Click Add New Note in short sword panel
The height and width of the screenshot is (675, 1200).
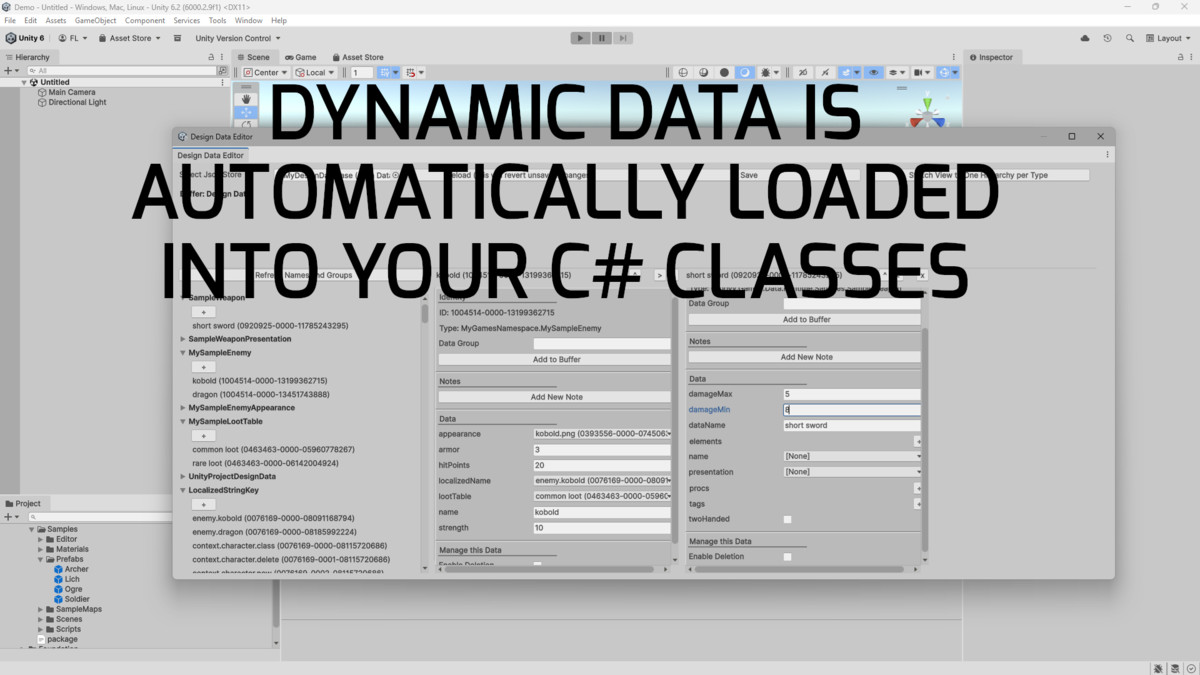[805, 356]
